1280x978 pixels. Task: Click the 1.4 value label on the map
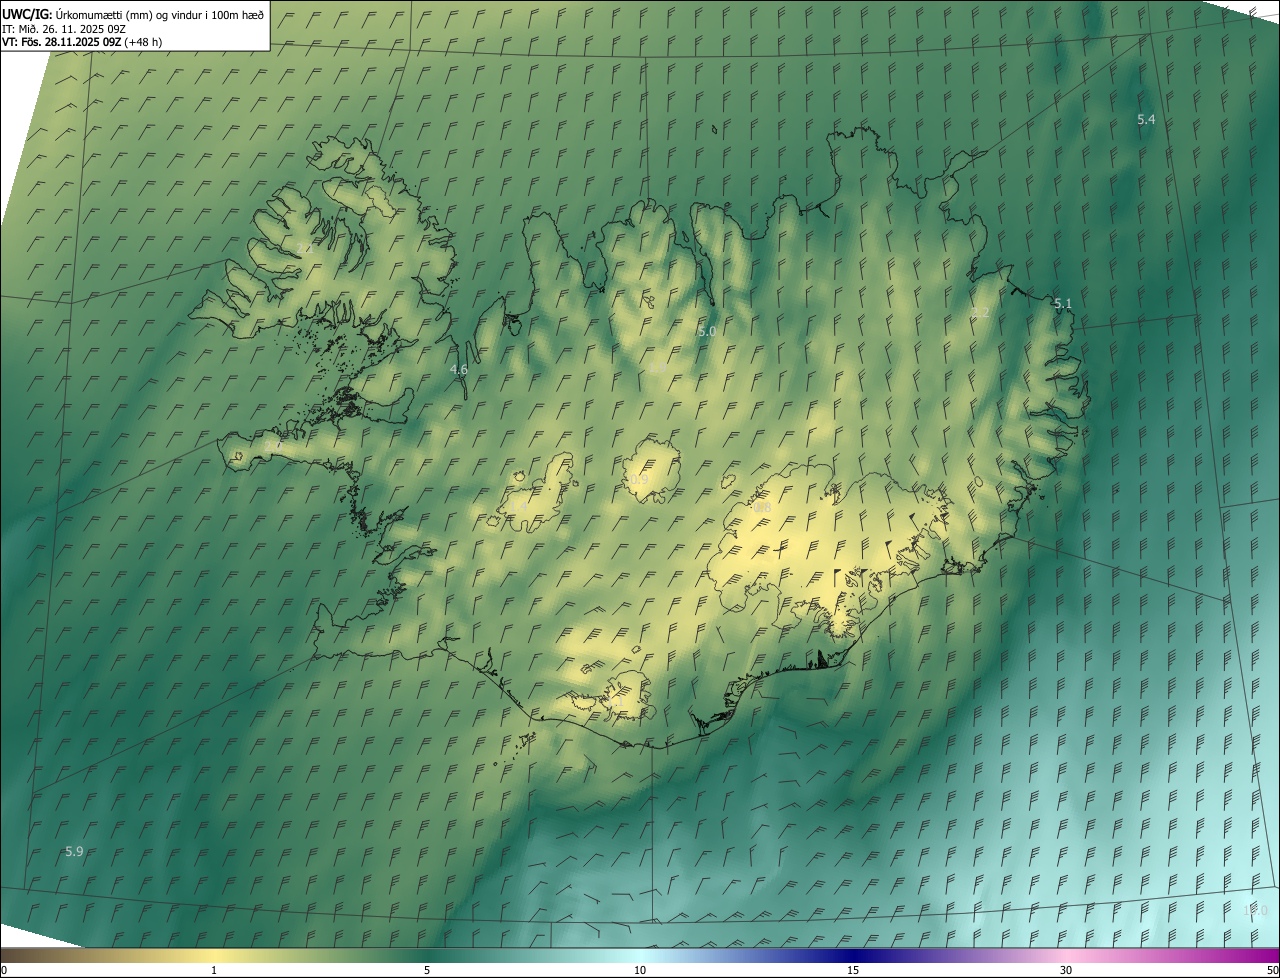(x=519, y=507)
